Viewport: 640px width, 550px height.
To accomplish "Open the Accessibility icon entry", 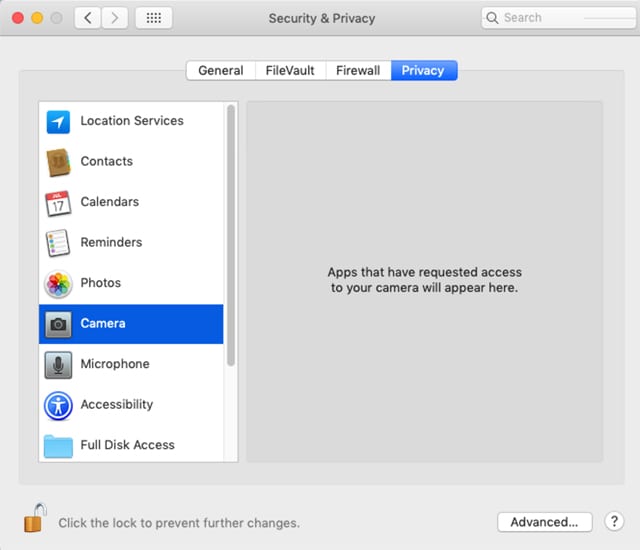I will click(59, 405).
